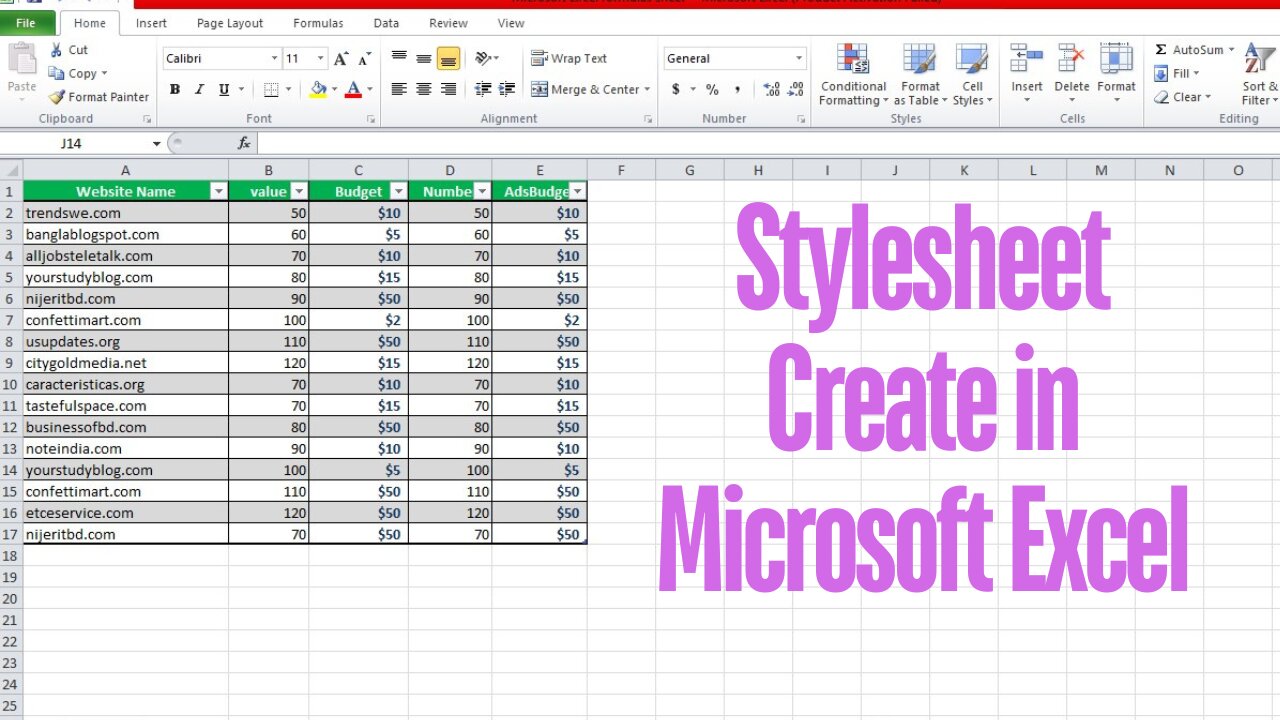
Task: Click the Borders icon
Action: point(271,90)
